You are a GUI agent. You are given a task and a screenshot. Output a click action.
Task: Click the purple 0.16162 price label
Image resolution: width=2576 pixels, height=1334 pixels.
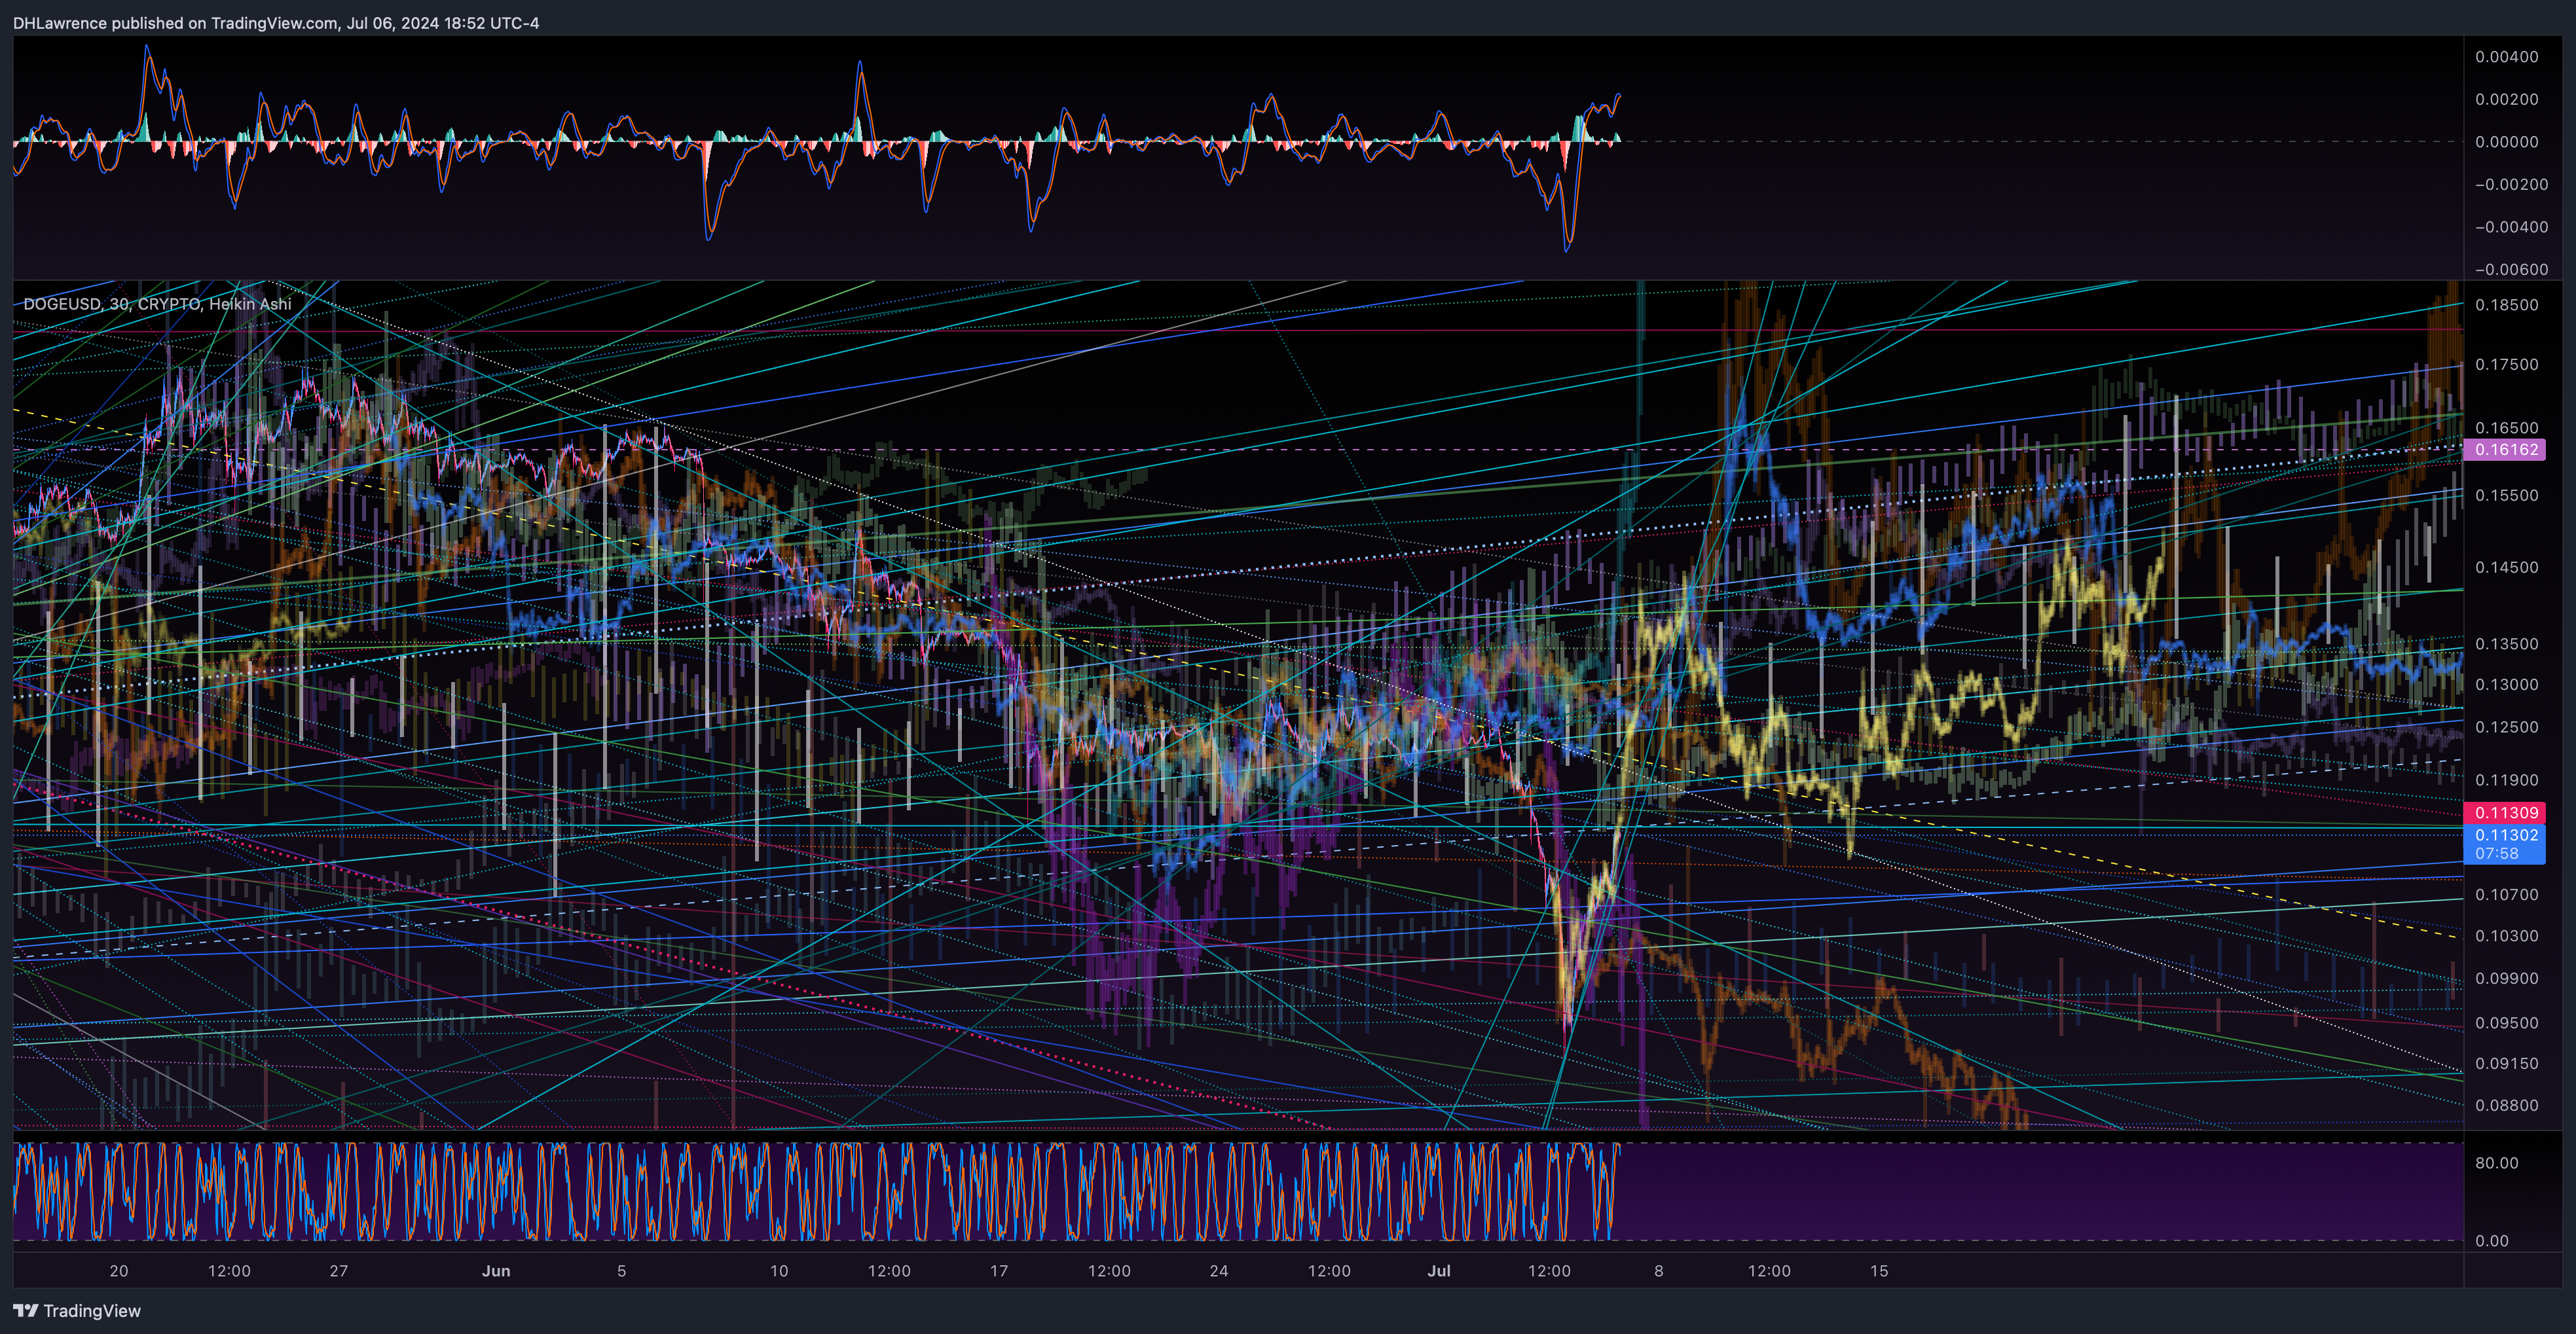[2505, 449]
